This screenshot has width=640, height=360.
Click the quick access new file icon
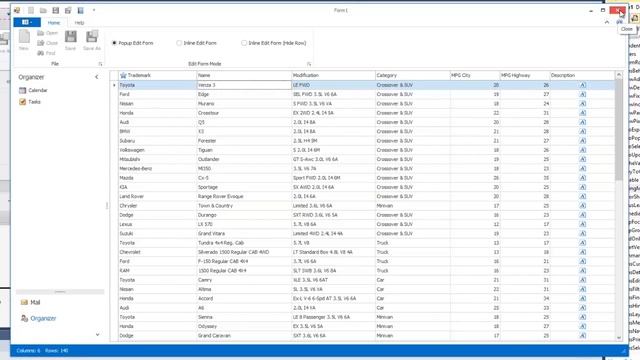pyautogui.click(x=31, y=10)
